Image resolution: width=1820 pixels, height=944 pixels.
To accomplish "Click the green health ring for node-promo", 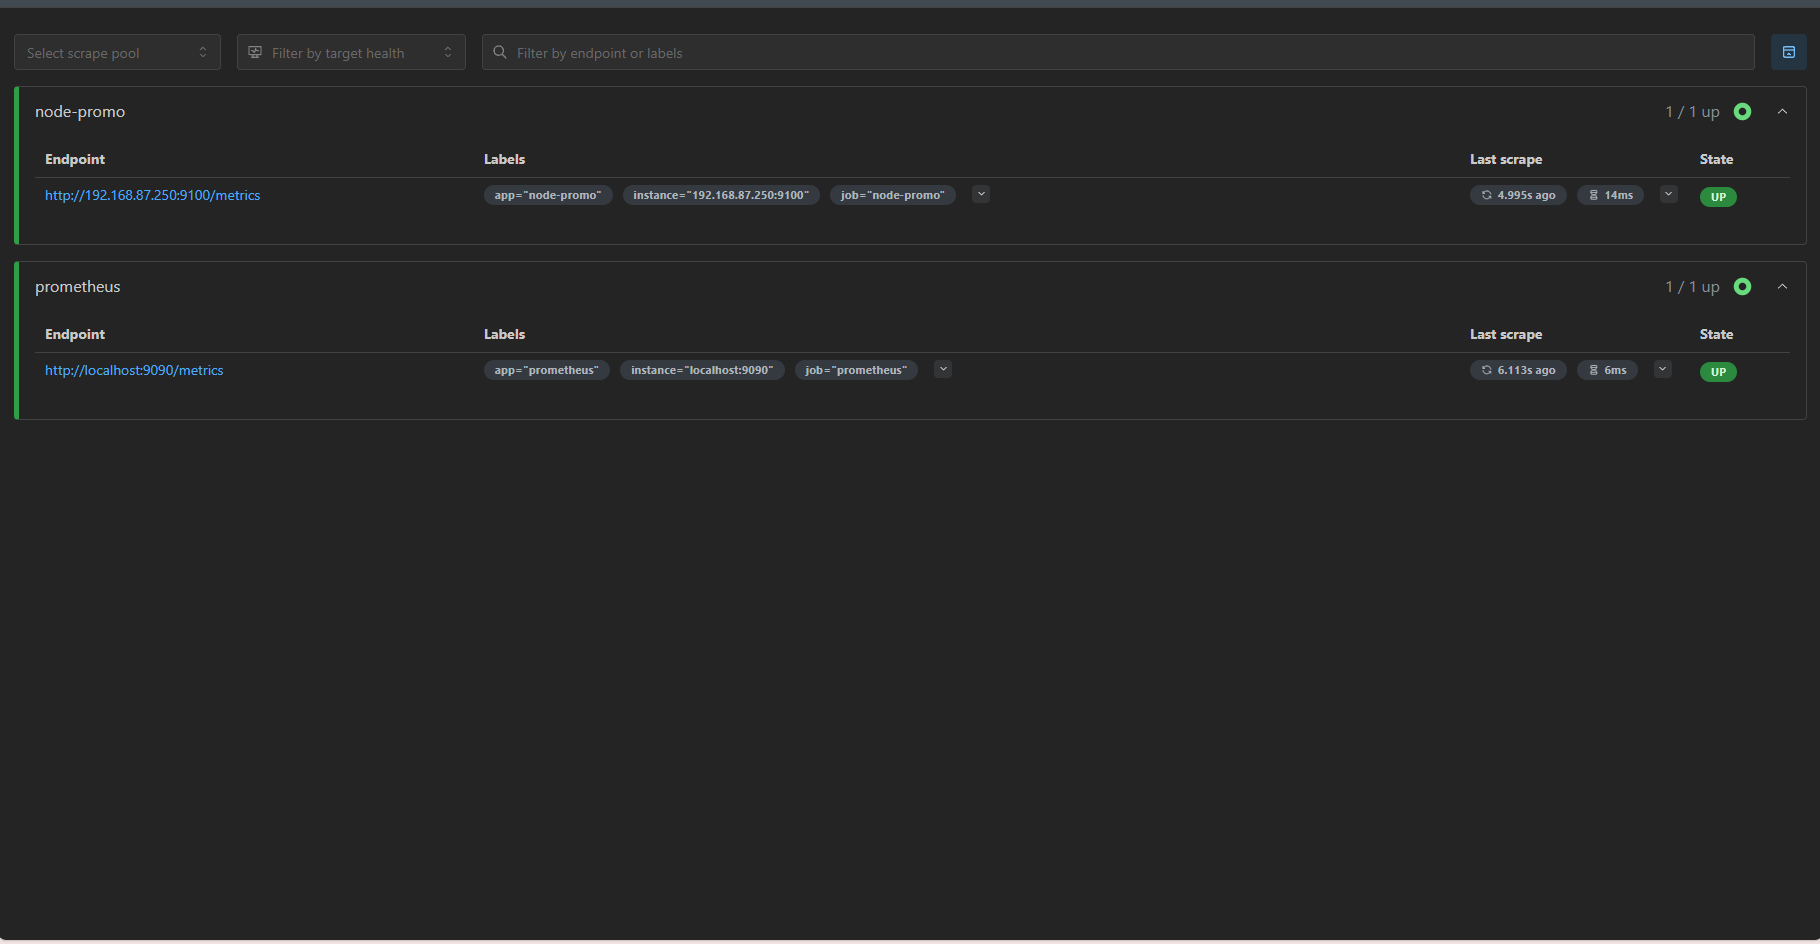I will [1742, 112].
